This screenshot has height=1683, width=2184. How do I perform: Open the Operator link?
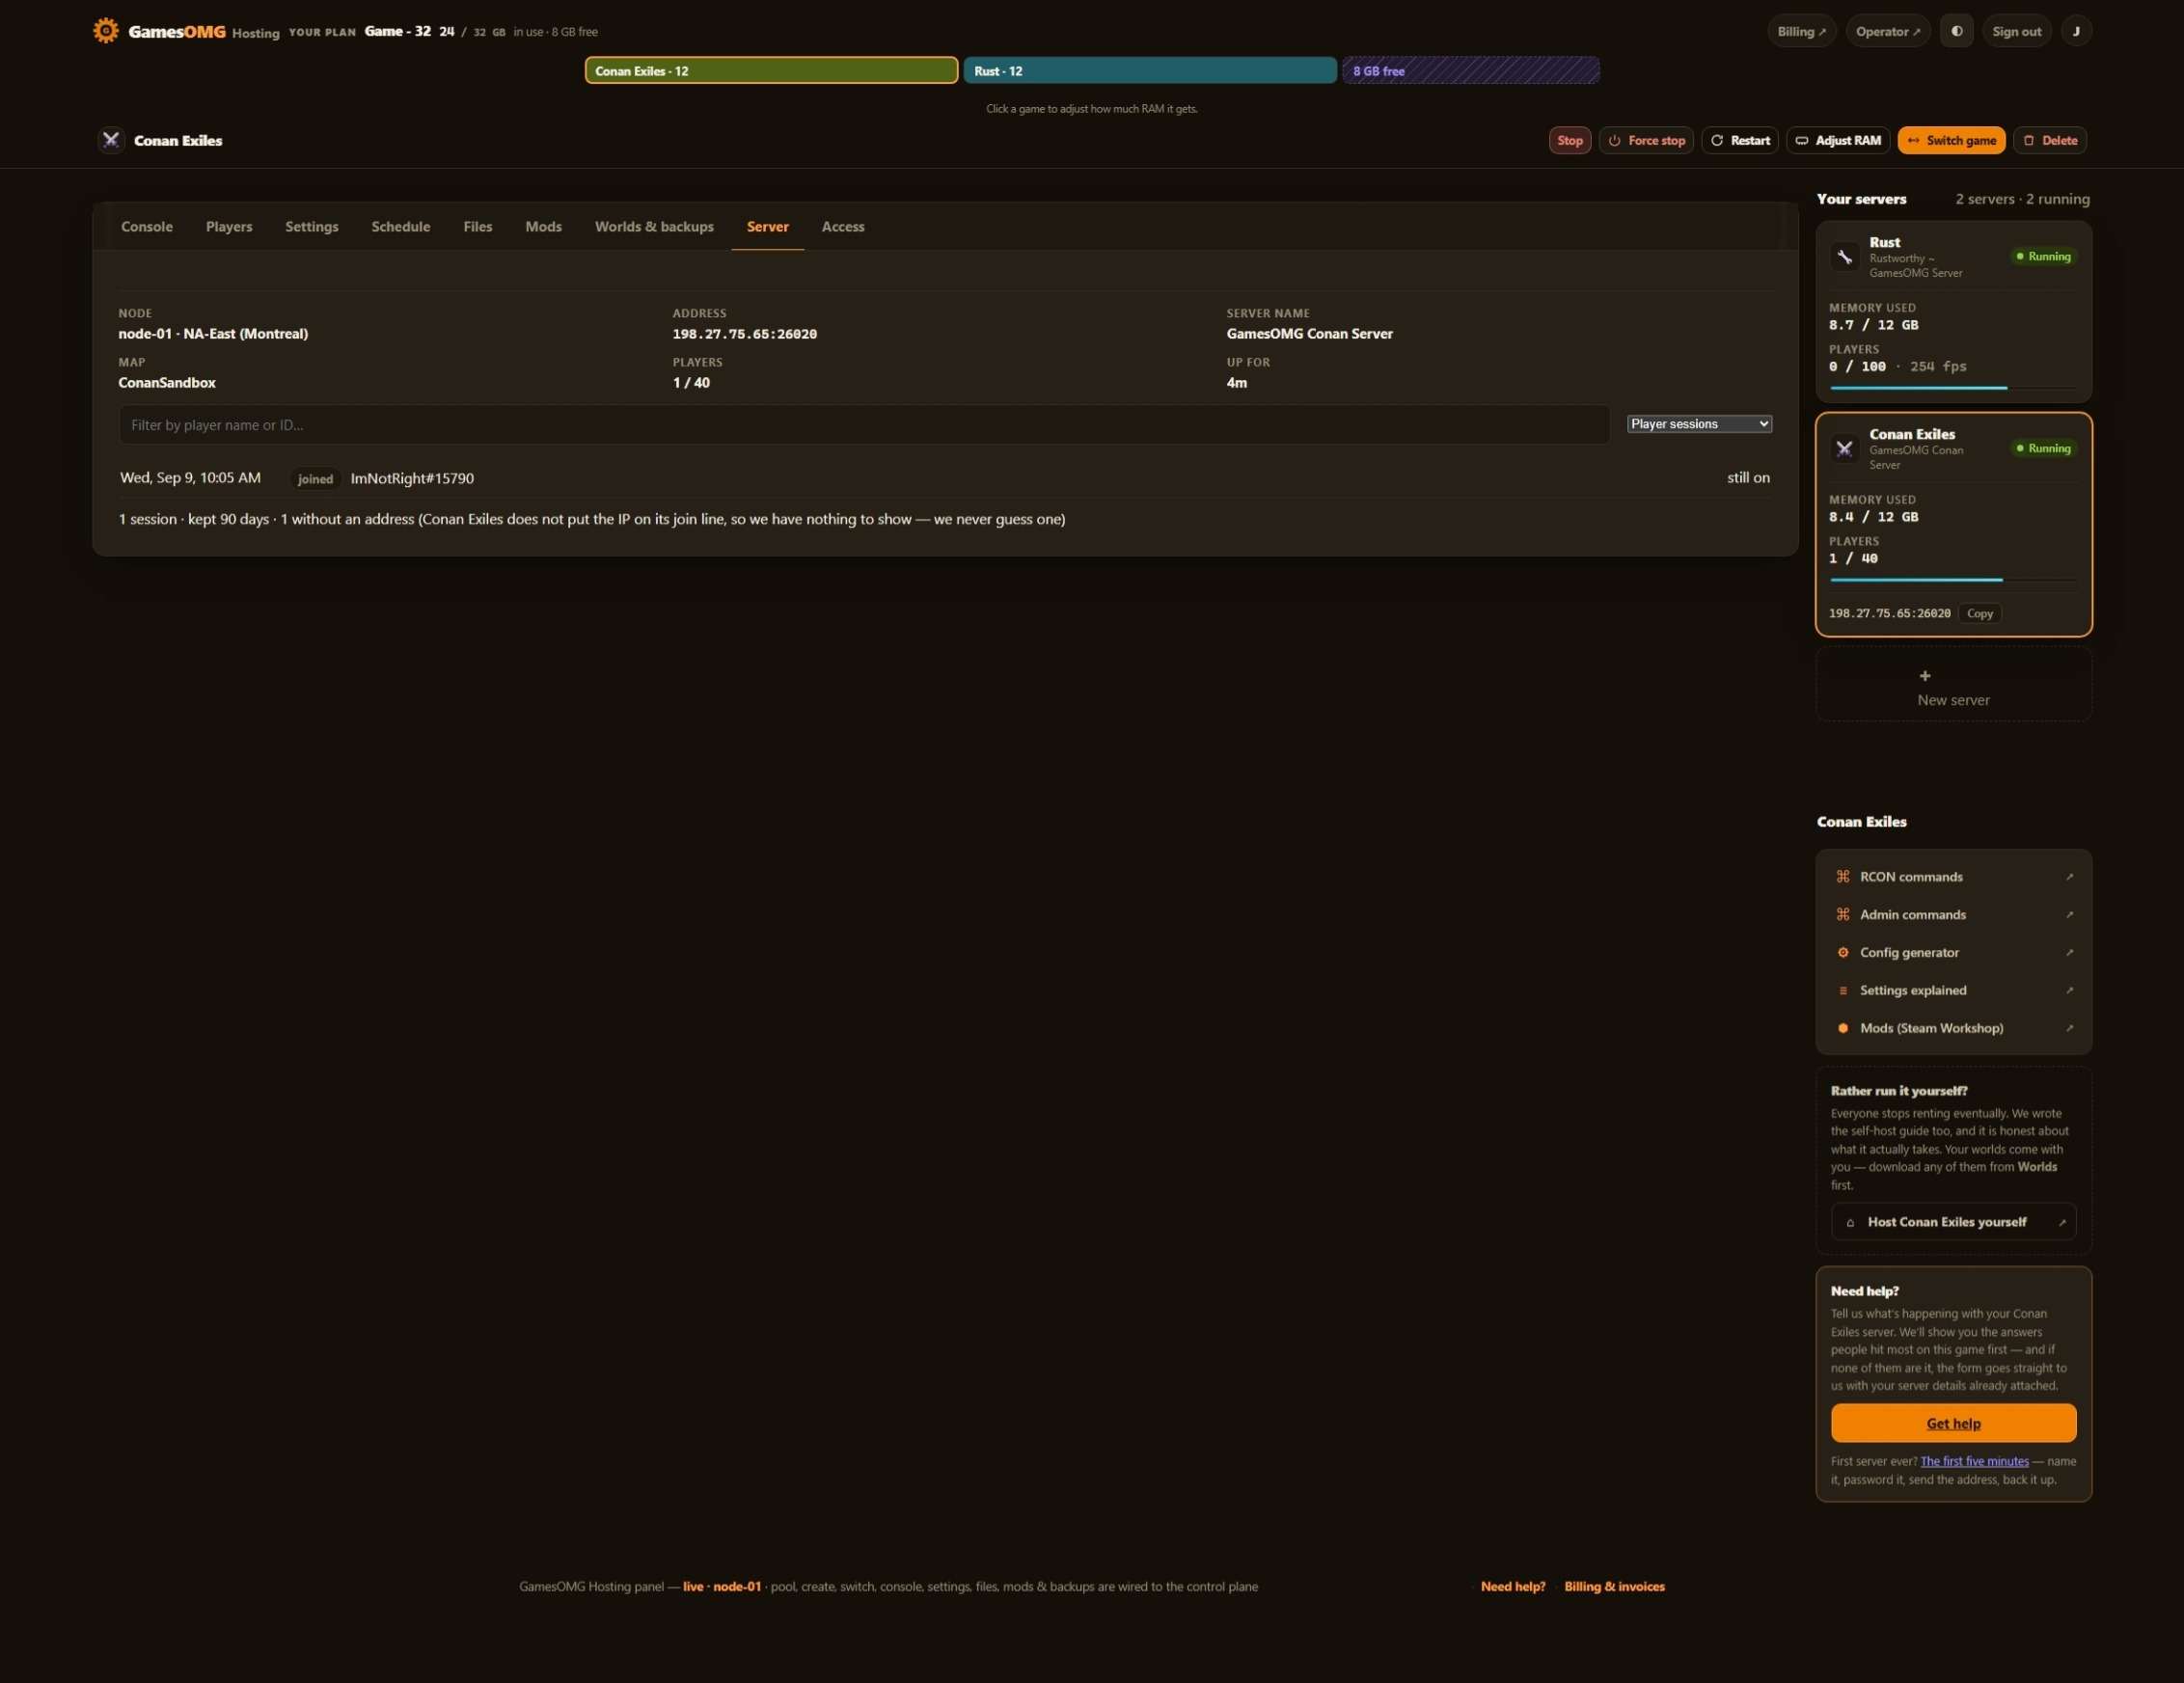tap(1888, 31)
